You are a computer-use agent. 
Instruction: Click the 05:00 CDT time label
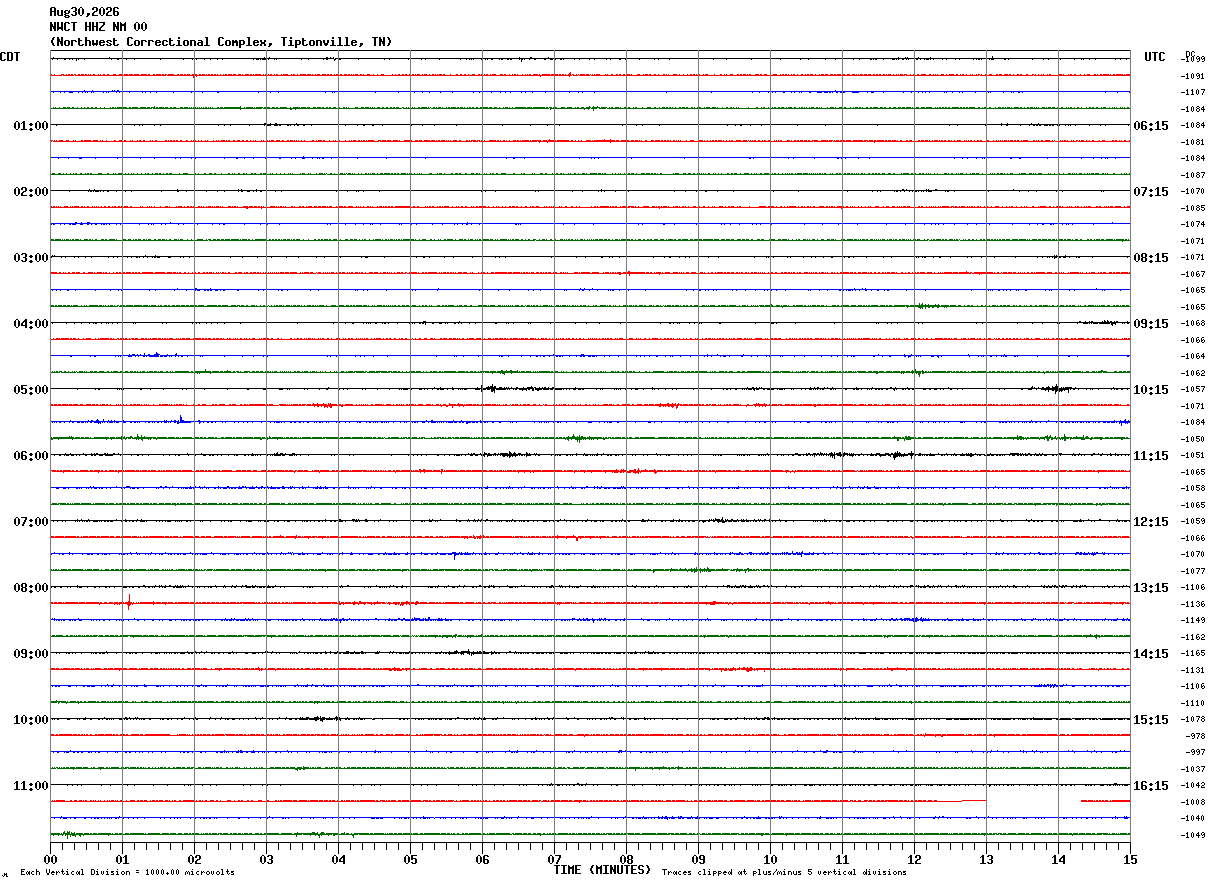point(31,390)
